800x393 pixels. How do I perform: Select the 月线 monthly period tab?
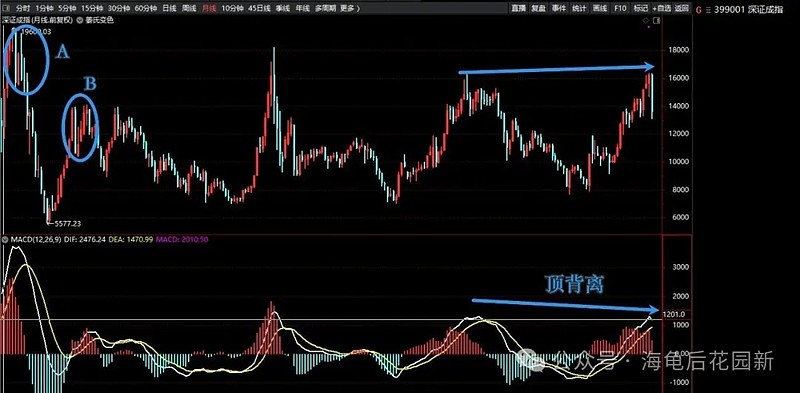209,8
